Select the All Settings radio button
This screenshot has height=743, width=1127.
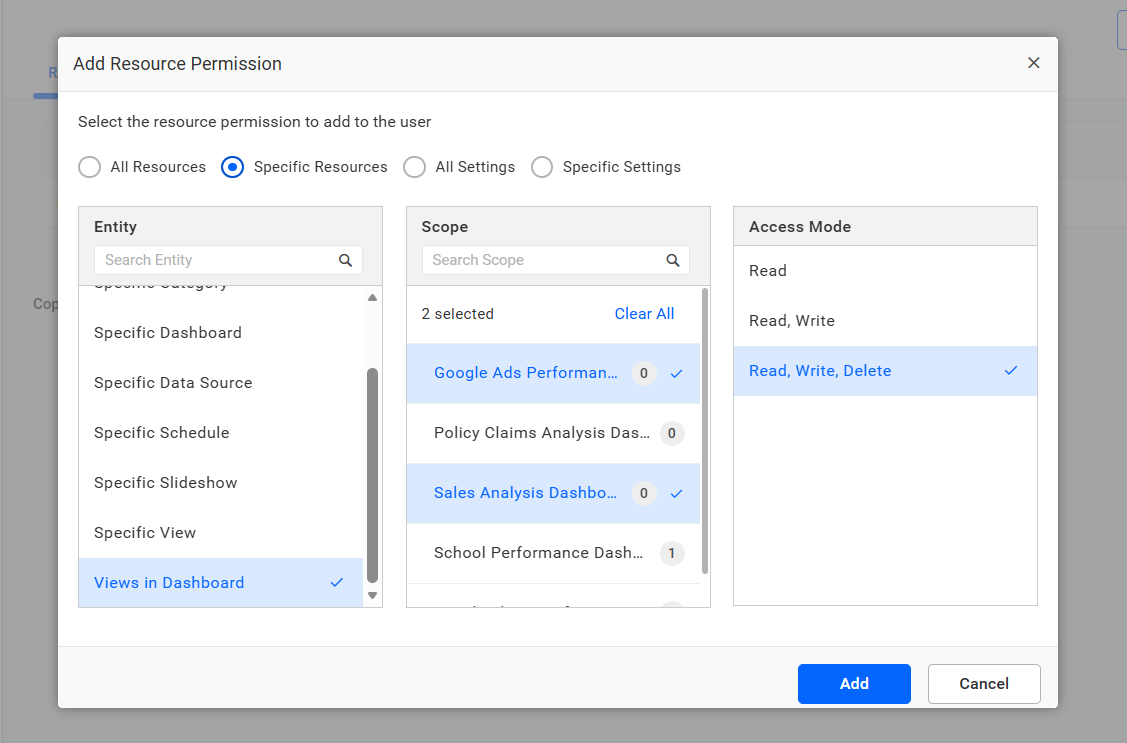click(414, 167)
